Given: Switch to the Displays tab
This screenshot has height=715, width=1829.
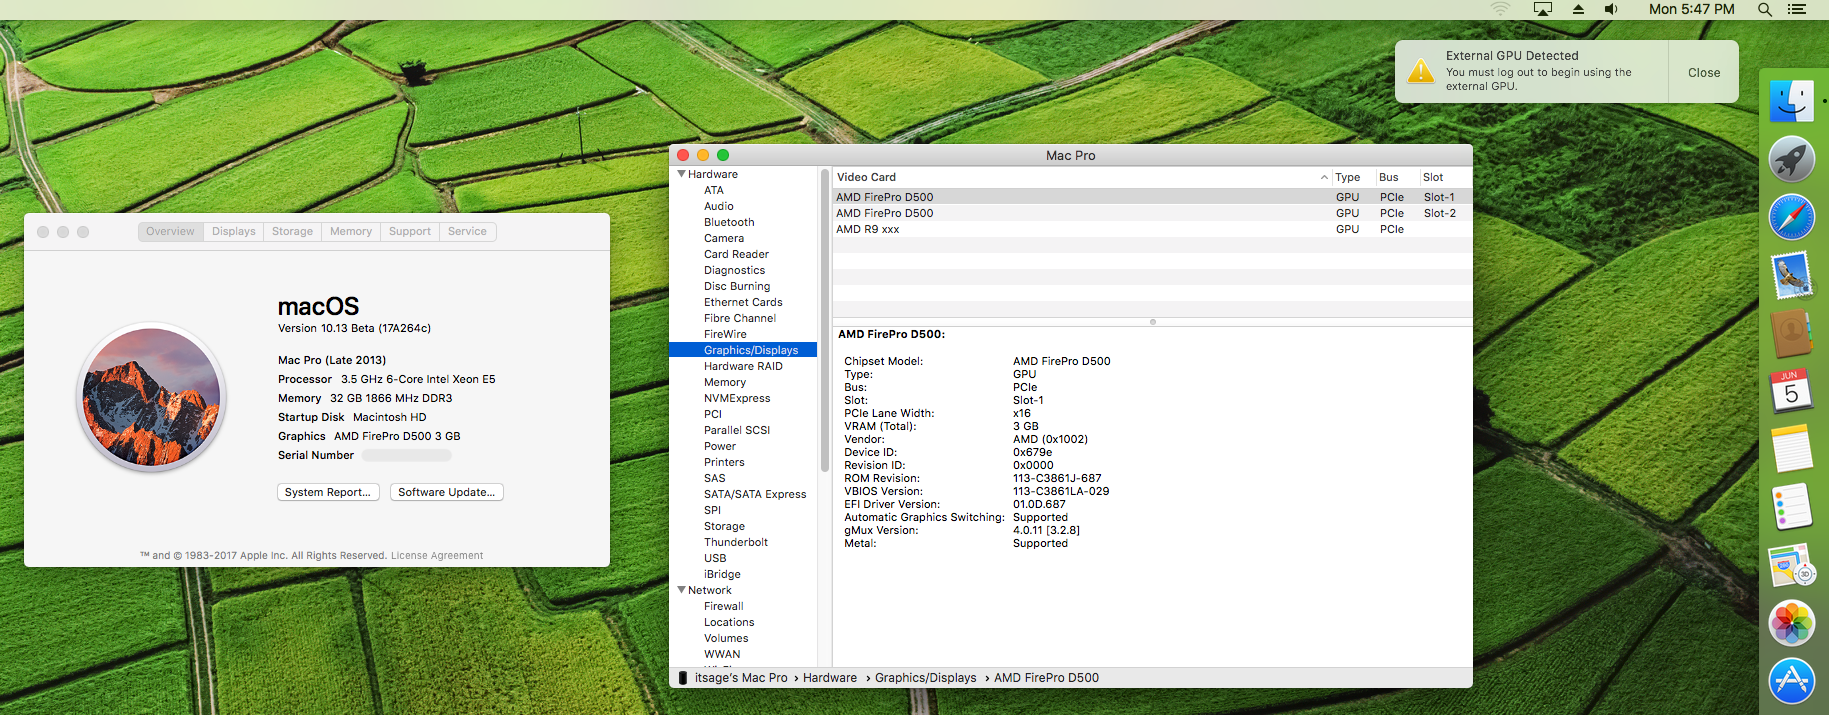Looking at the screenshot, I should tap(234, 231).
